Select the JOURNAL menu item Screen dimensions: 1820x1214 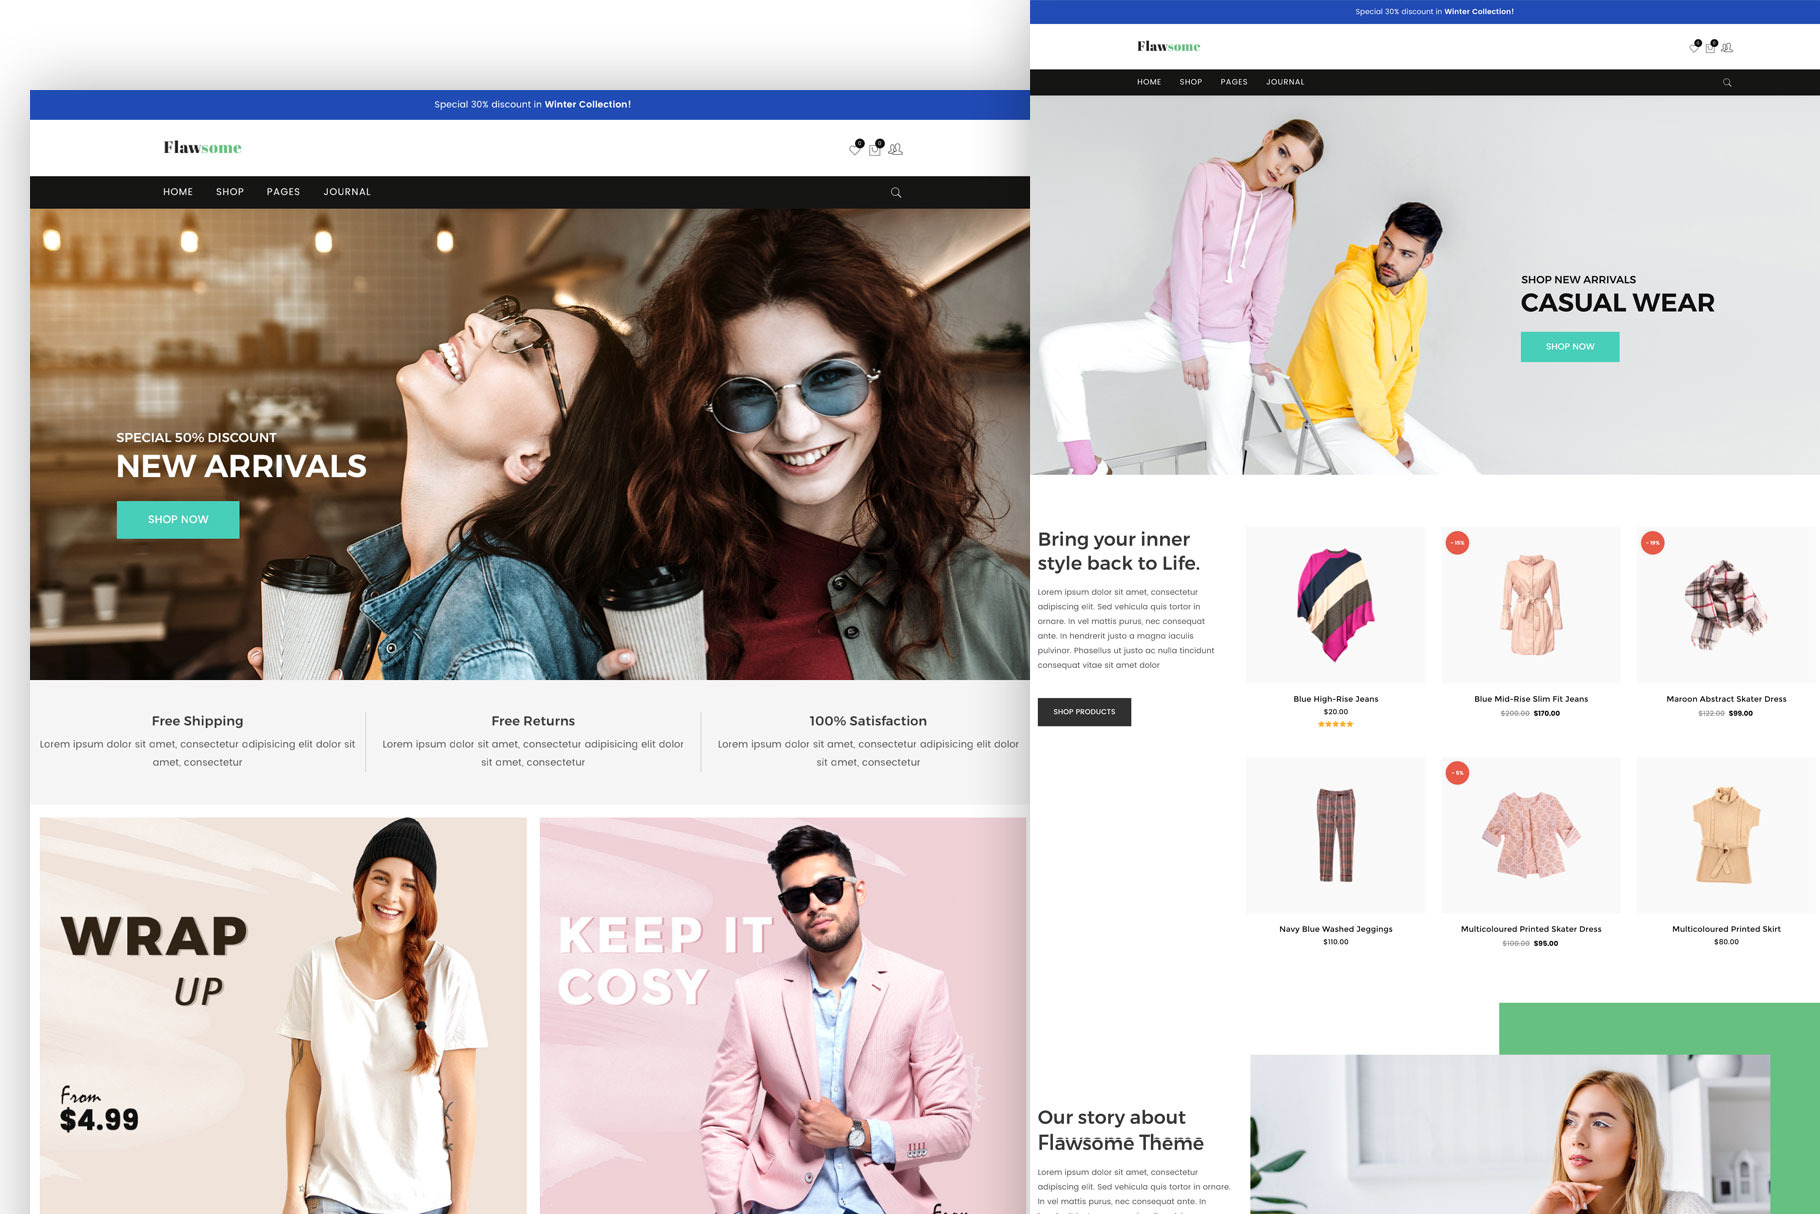pyautogui.click(x=346, y=192)
